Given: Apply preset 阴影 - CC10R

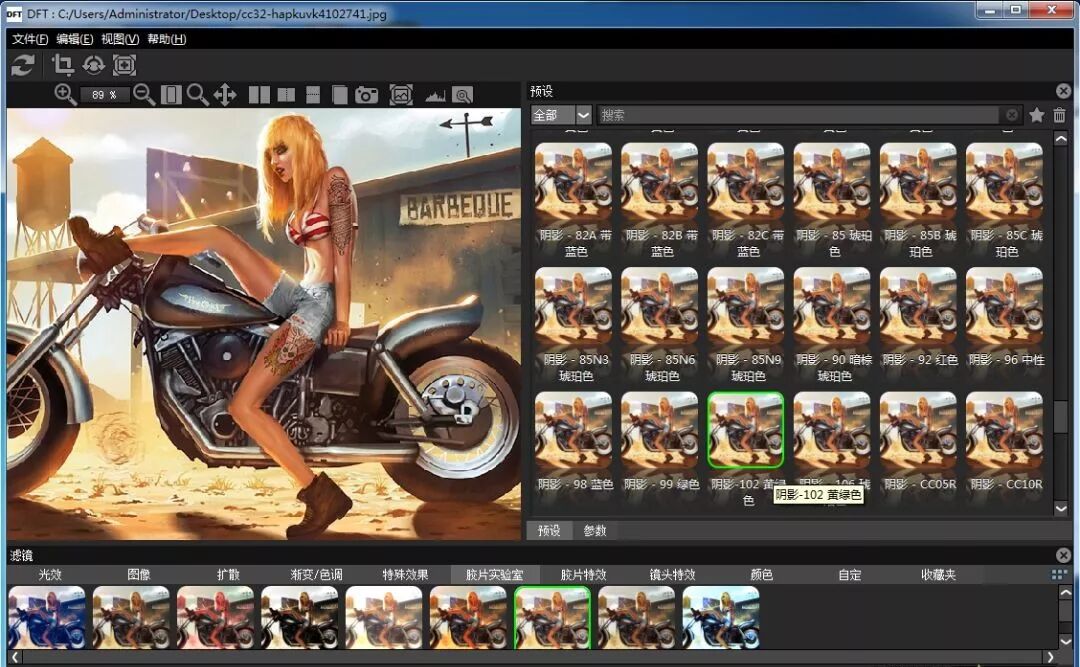Looking at the screenshot, I should pos(1004,431).
